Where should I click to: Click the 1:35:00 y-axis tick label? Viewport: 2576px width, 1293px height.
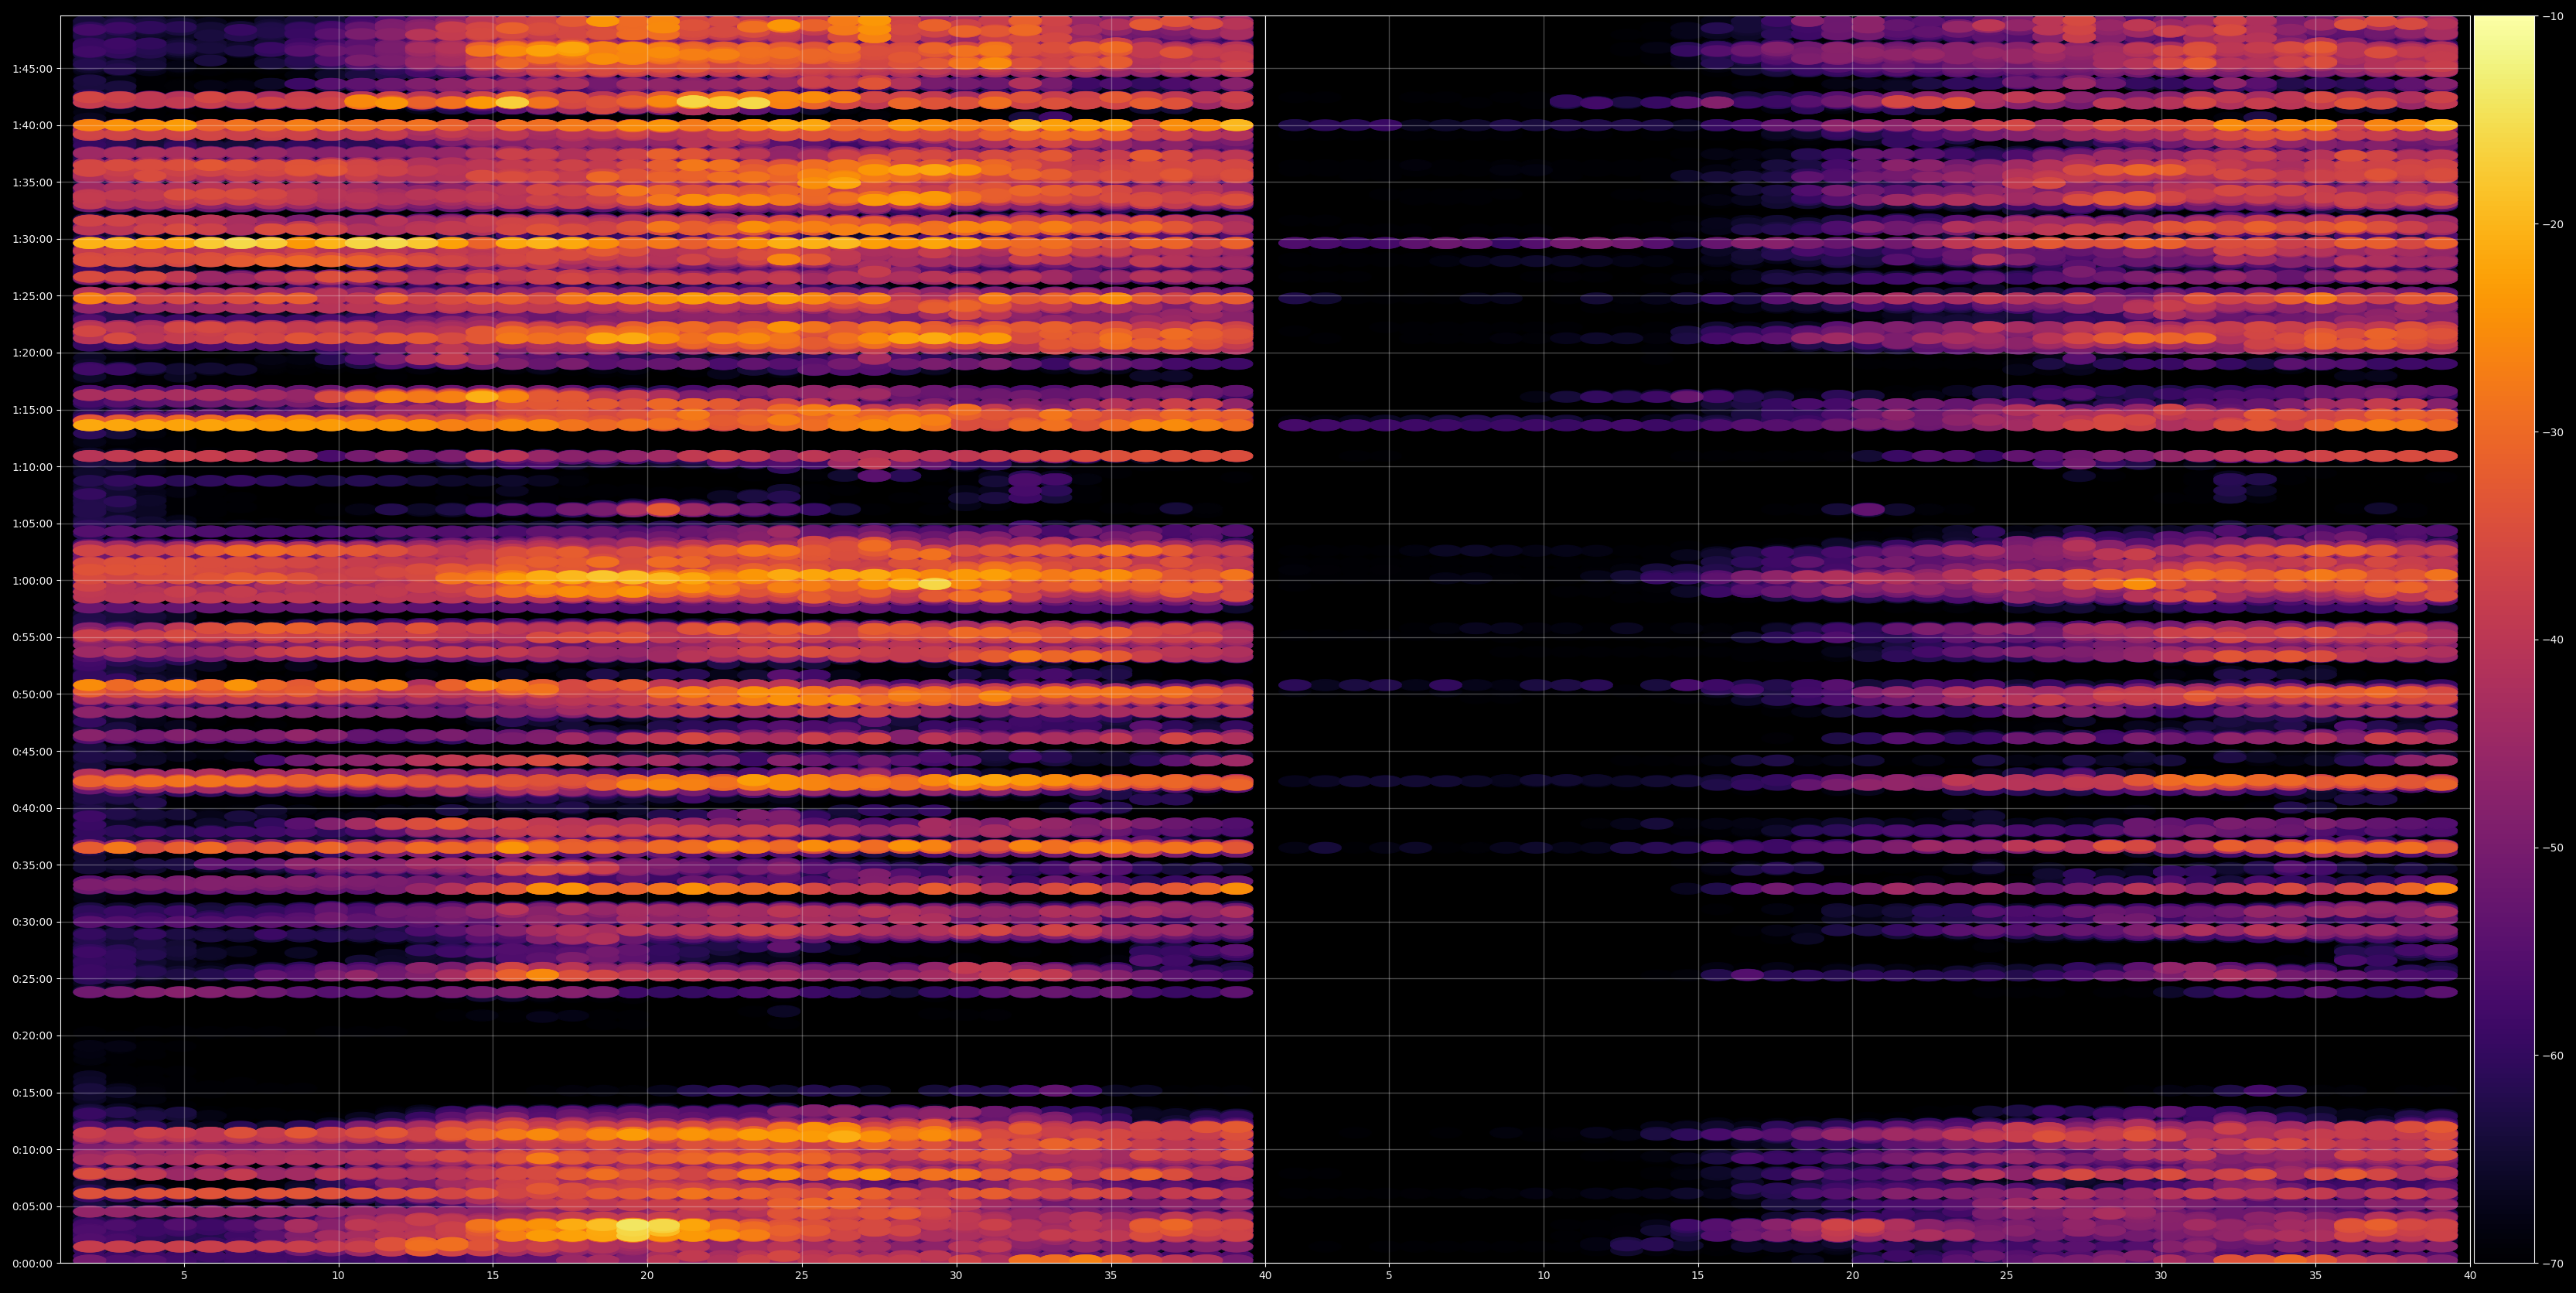click(x=32, y=182)
